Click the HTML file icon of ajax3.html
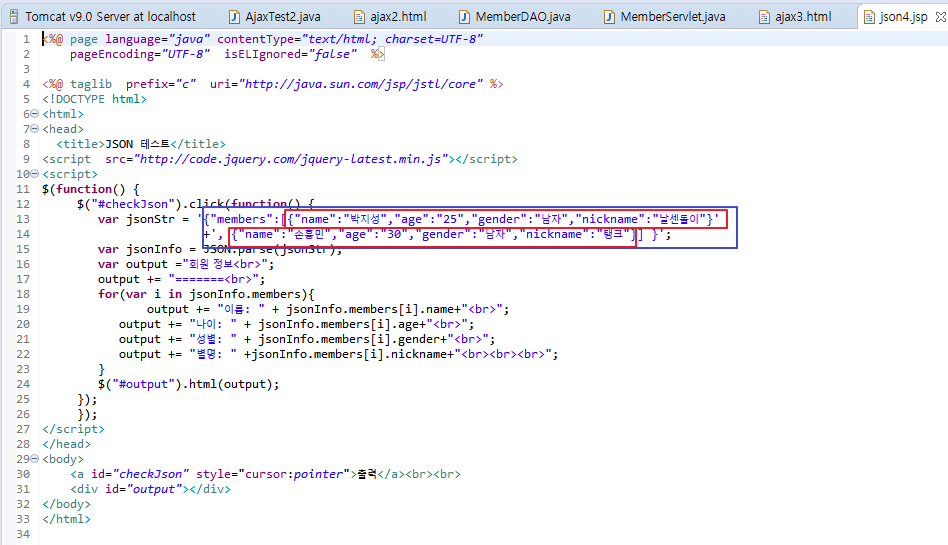 pyautogui.click(x=764, y=17)
